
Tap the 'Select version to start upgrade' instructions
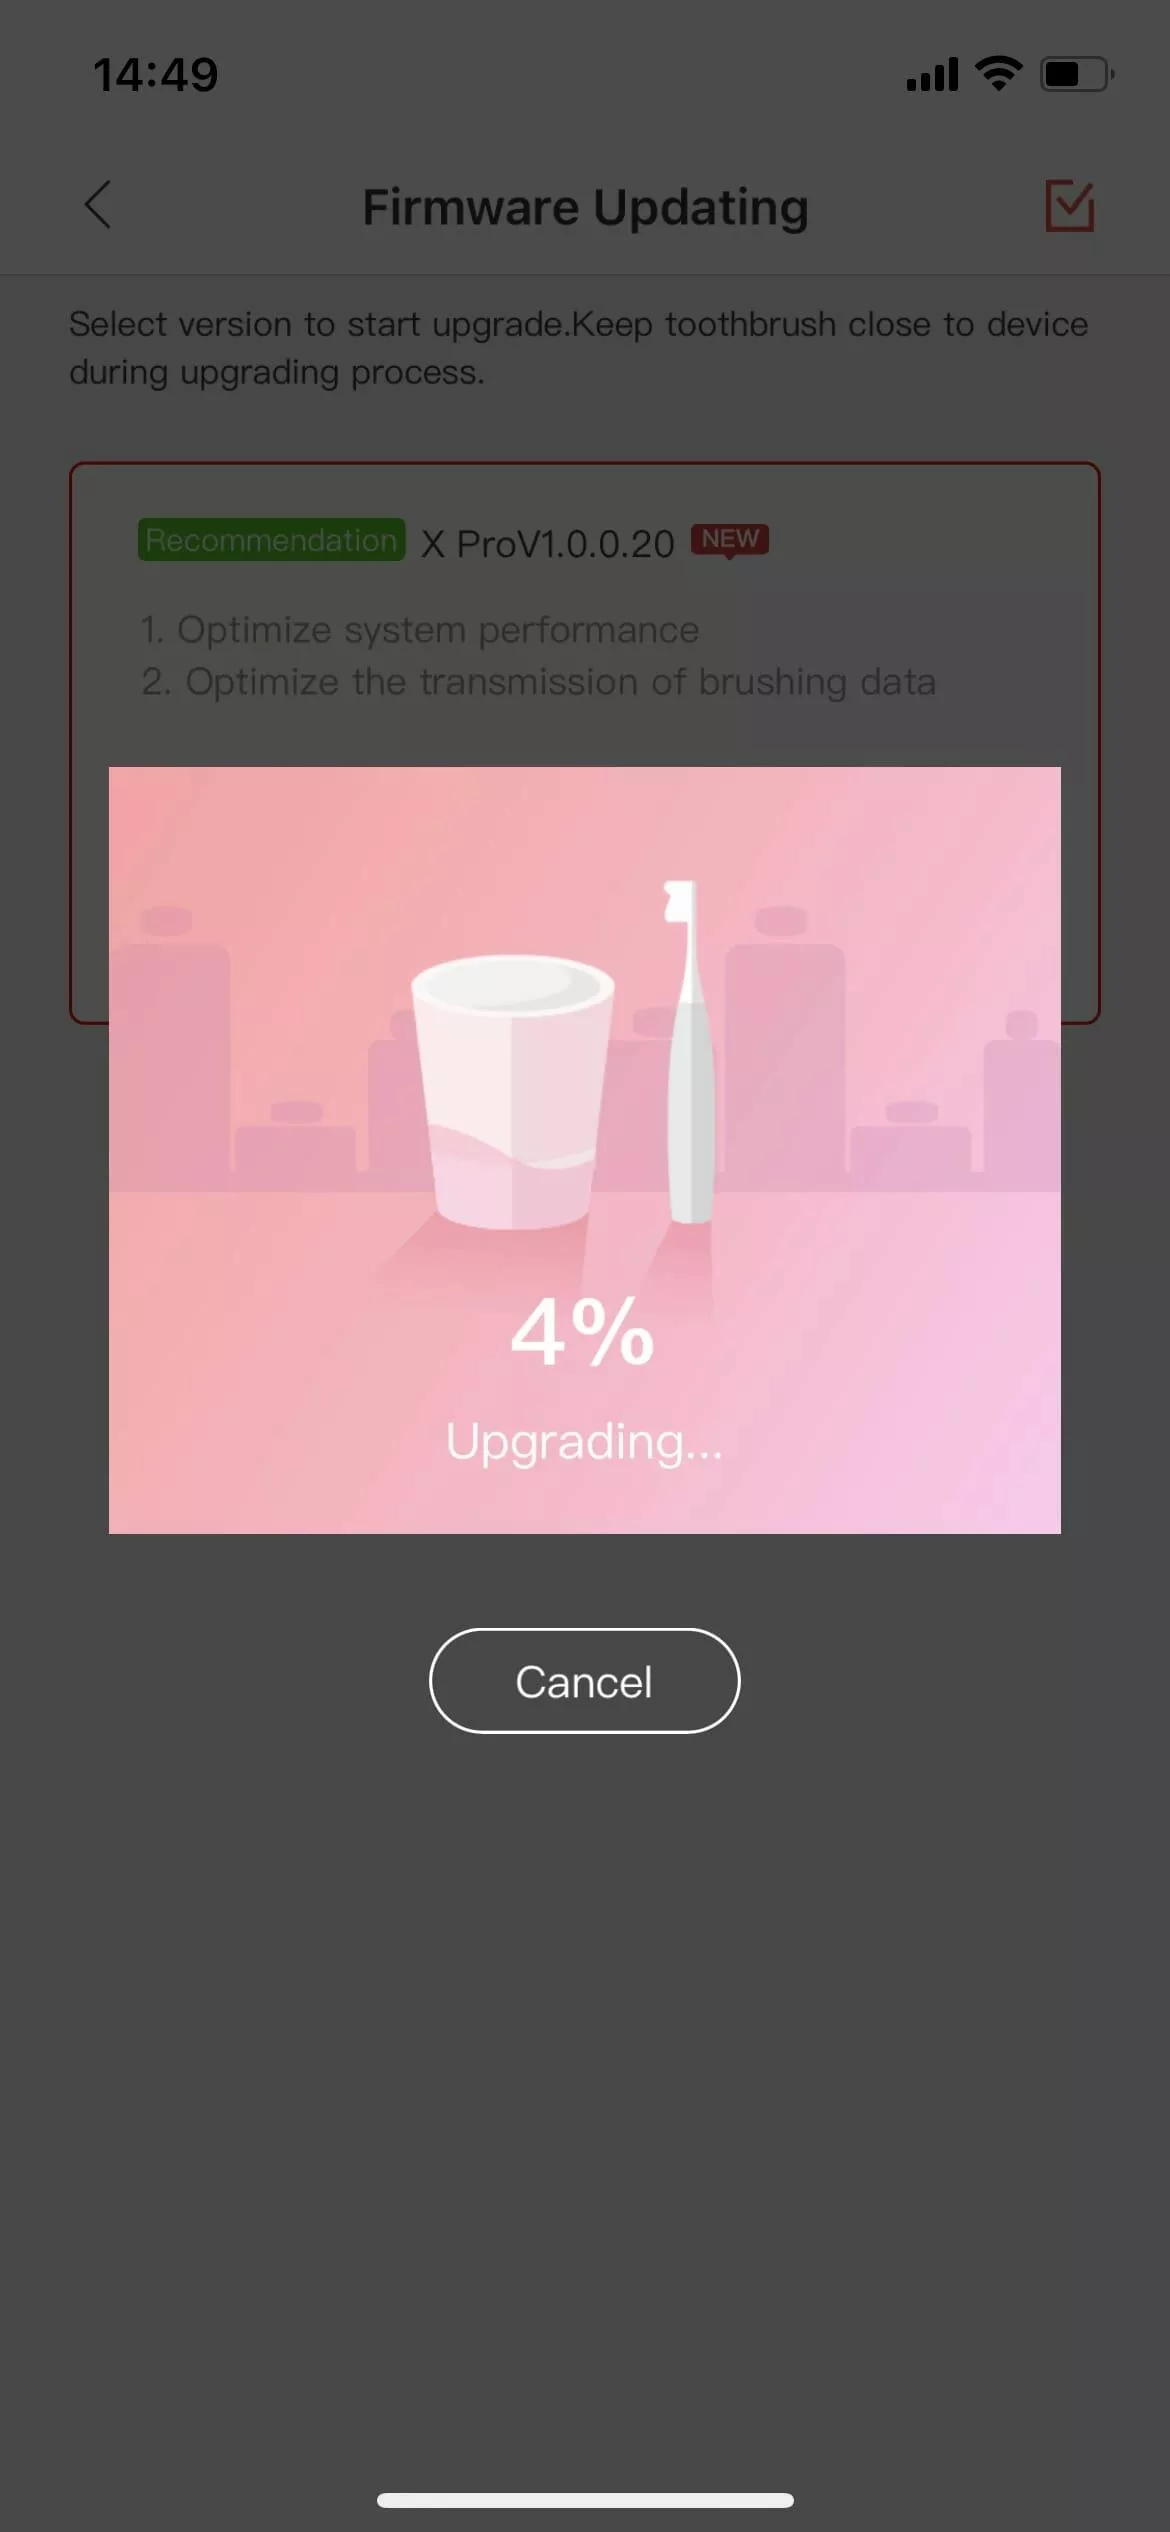578,348
